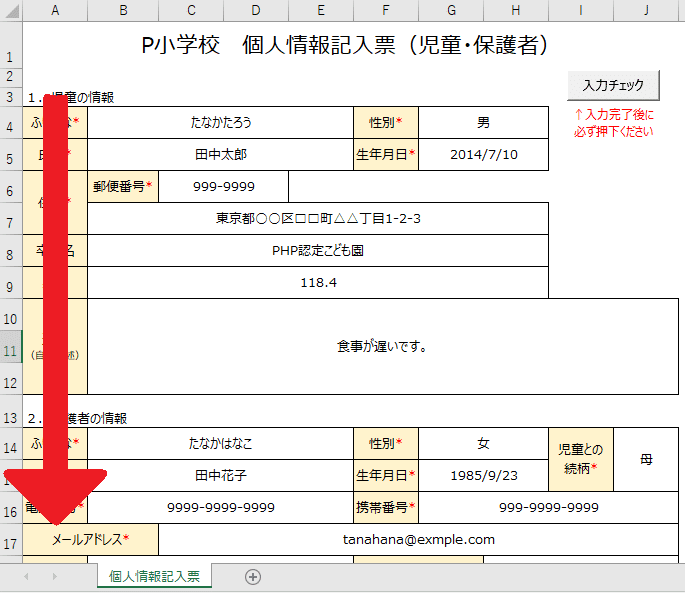The width and height of the screenshot is (685, 593).
Task: Click the 児童との続柄 label cell
Action: 581,459
